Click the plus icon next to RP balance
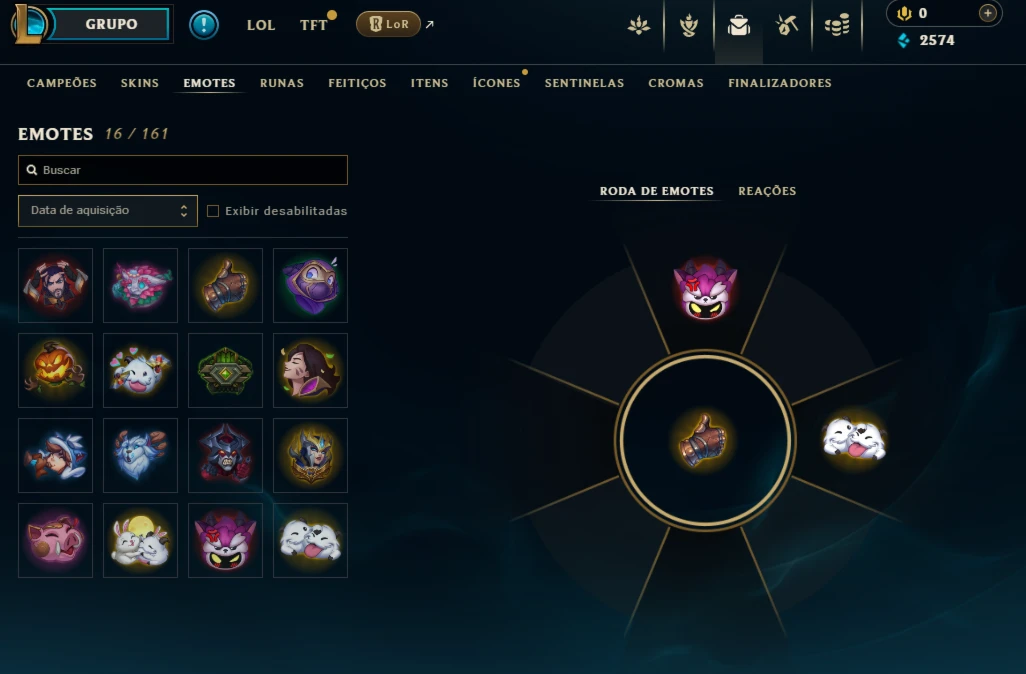 click(x=987, y=13)
